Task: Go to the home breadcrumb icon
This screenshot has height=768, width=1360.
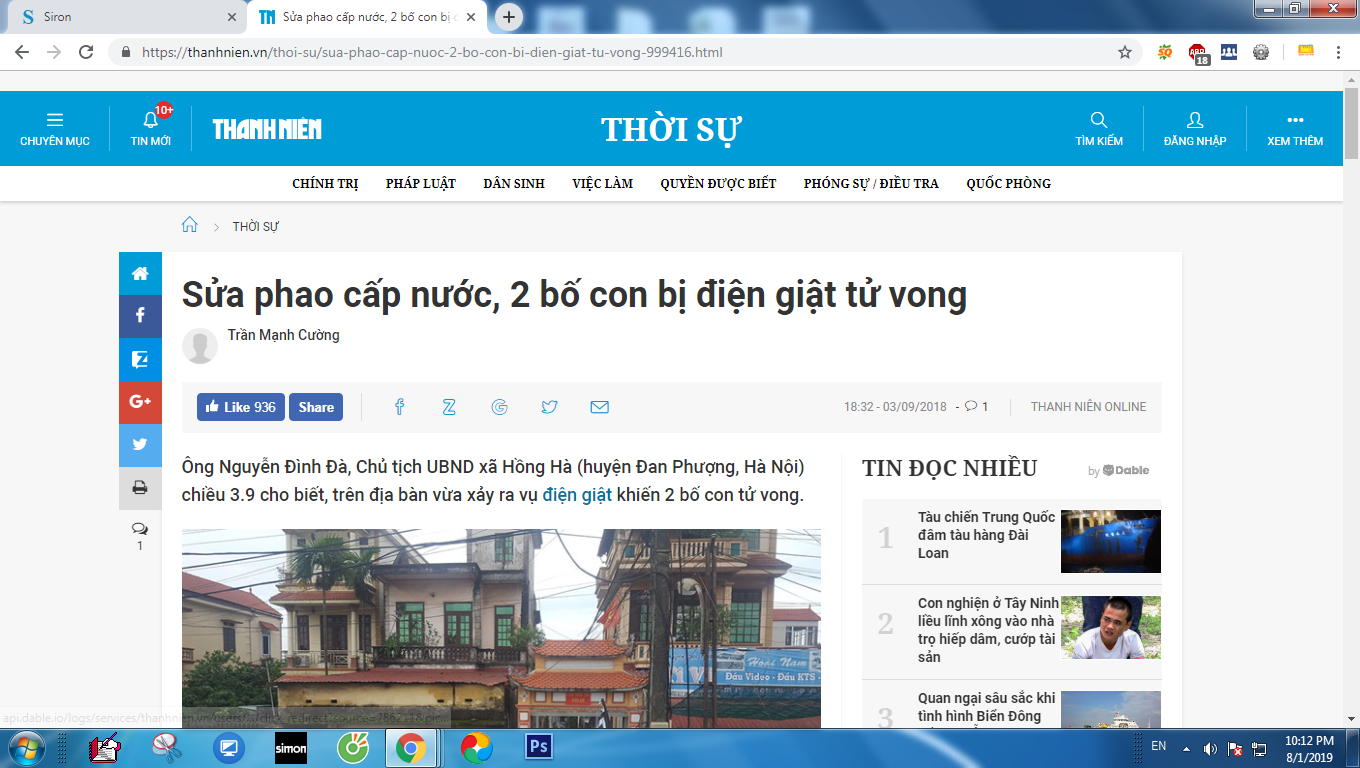Action: [x=190, y=225]
